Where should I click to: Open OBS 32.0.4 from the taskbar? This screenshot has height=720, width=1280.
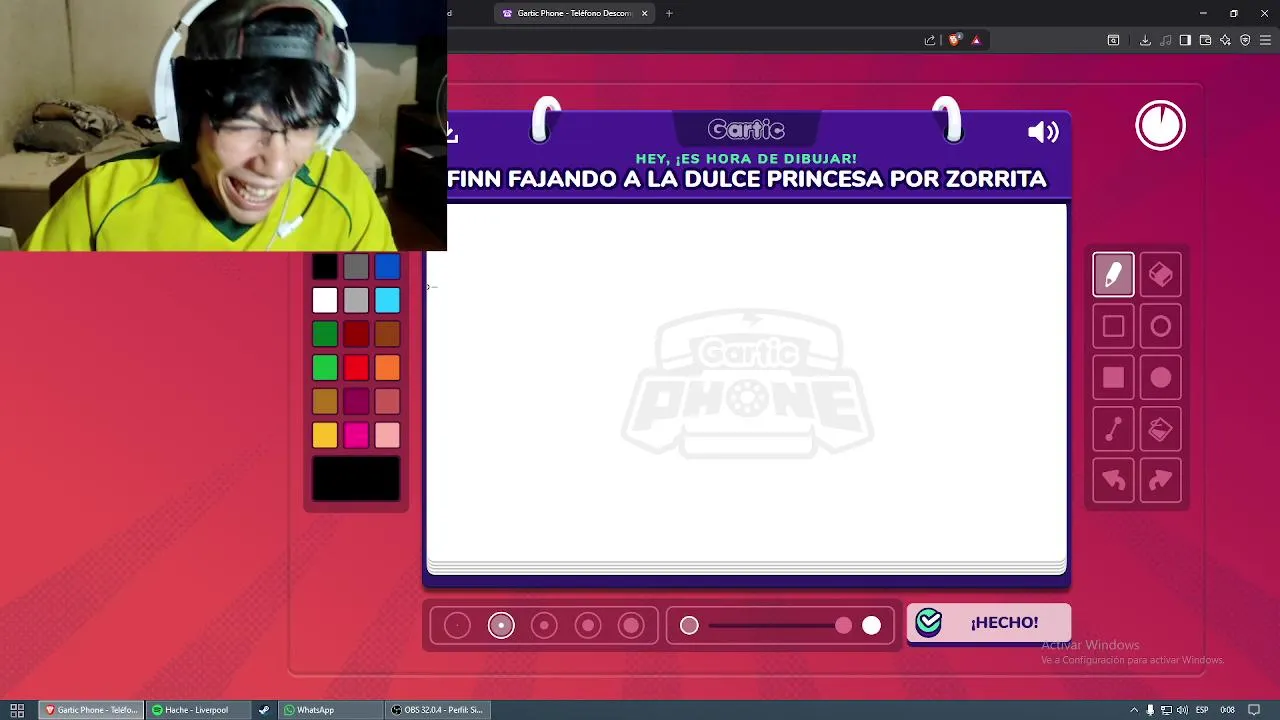point(437,710)
